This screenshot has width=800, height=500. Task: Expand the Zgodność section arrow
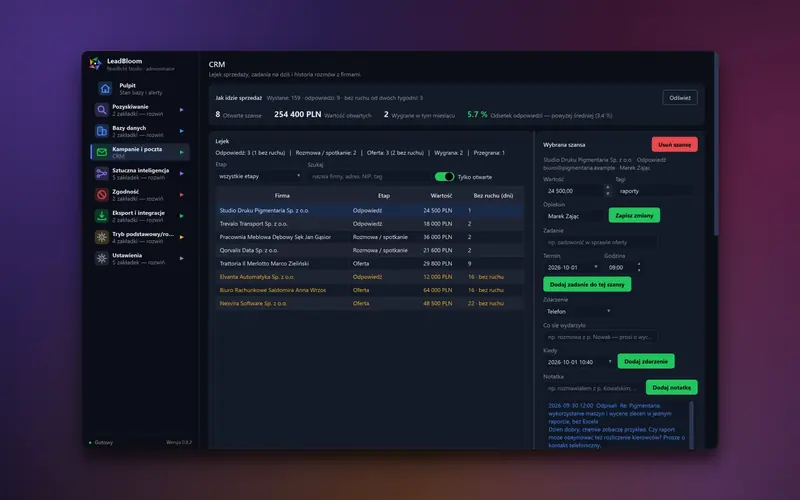coord(182,194)
